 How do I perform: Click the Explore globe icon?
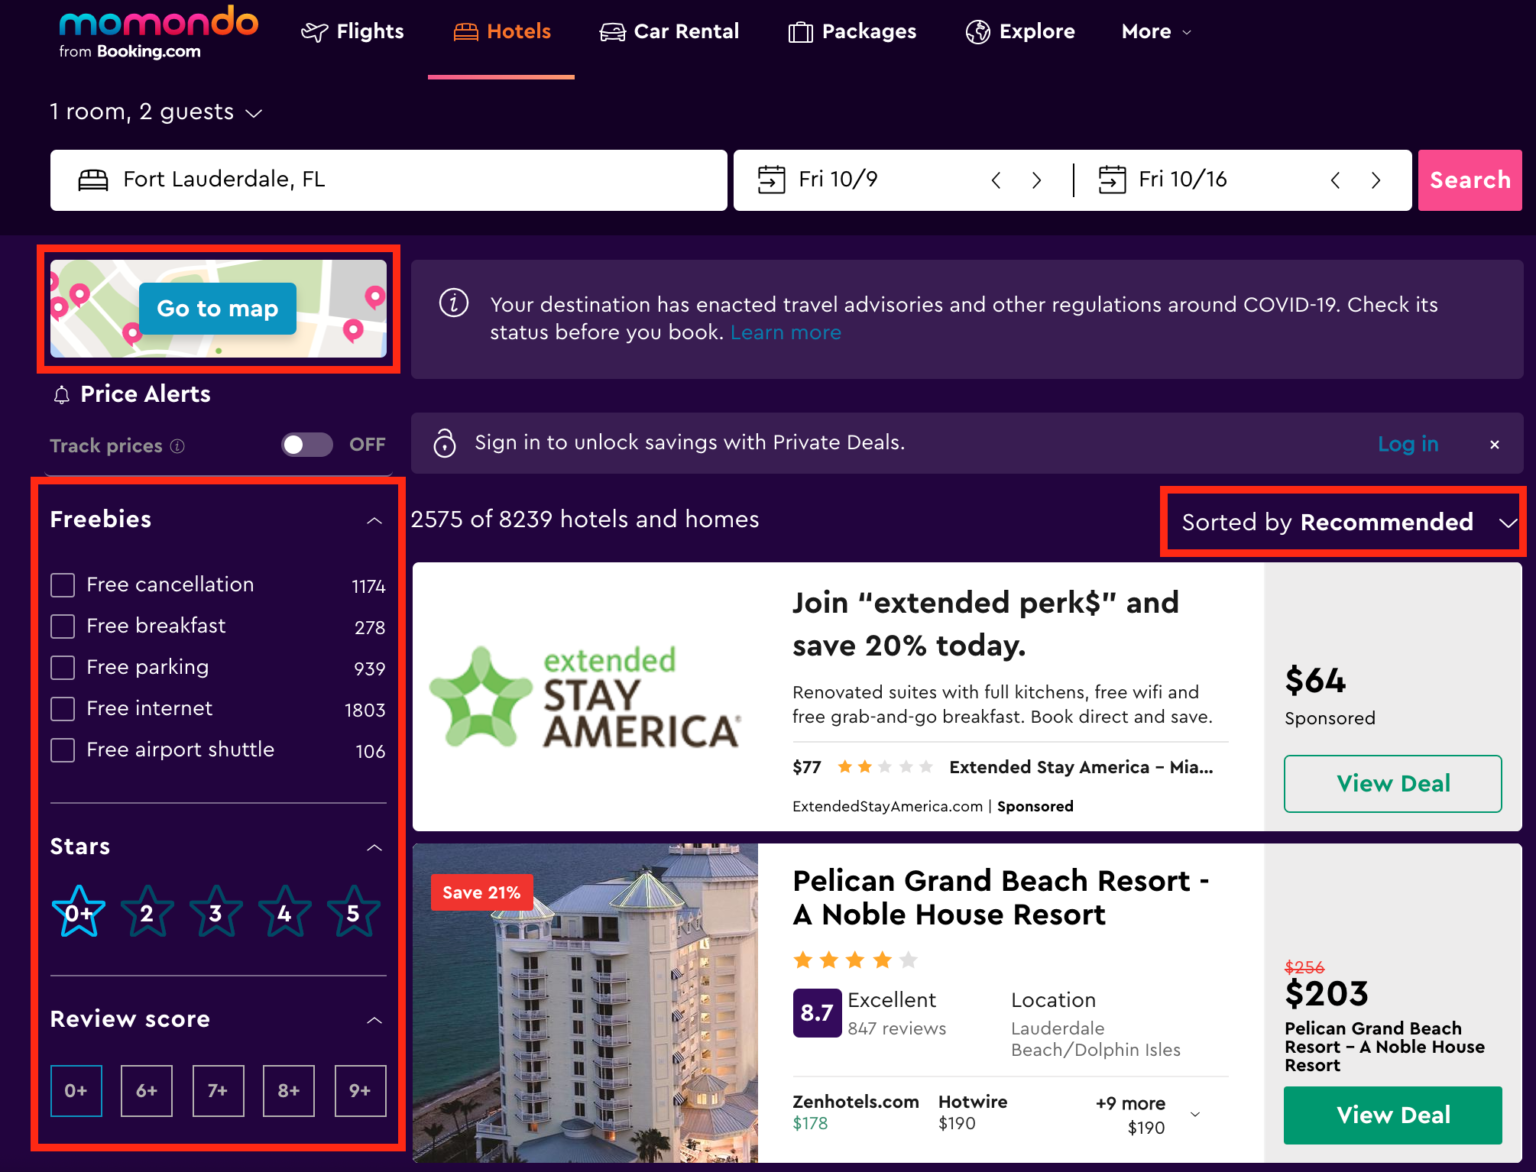[x=977, y=32]
